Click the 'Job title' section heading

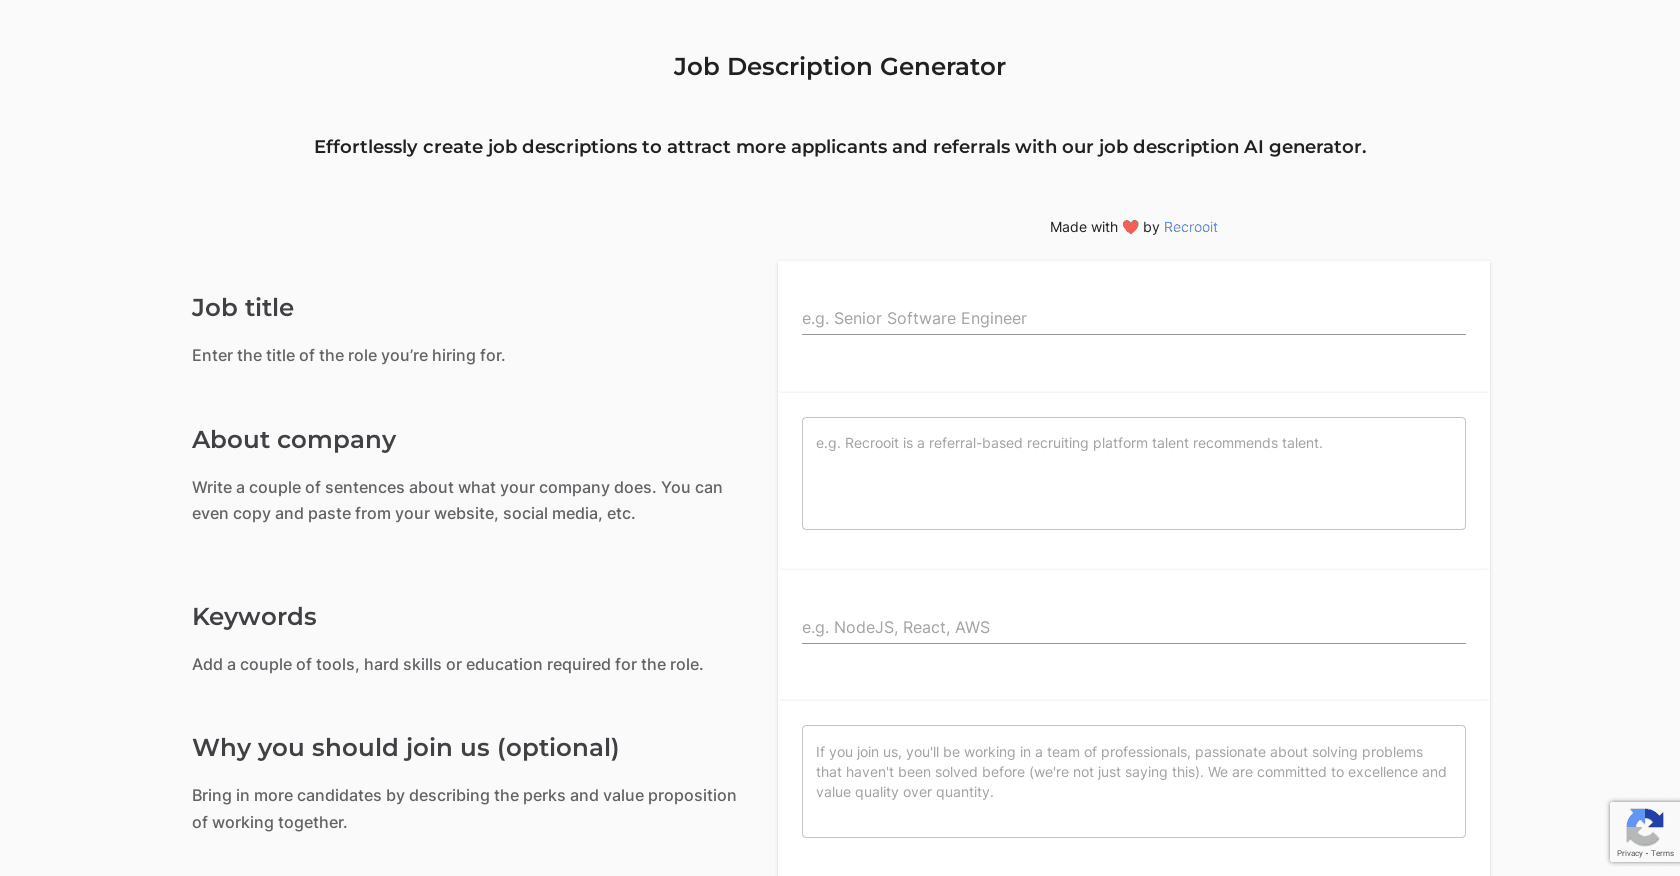click(242, 308)
